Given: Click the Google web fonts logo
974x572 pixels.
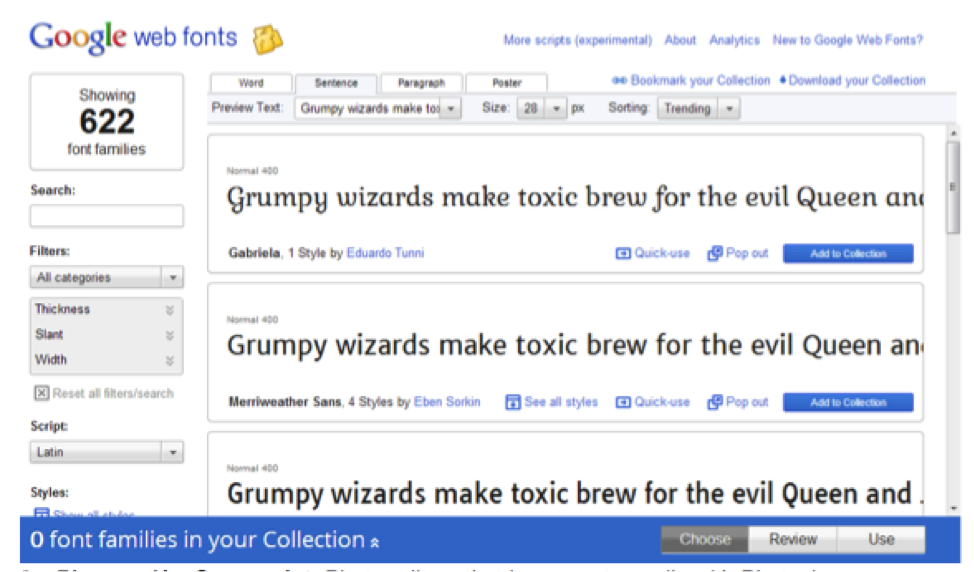Looking at the screenshot, I should point(134,37).
